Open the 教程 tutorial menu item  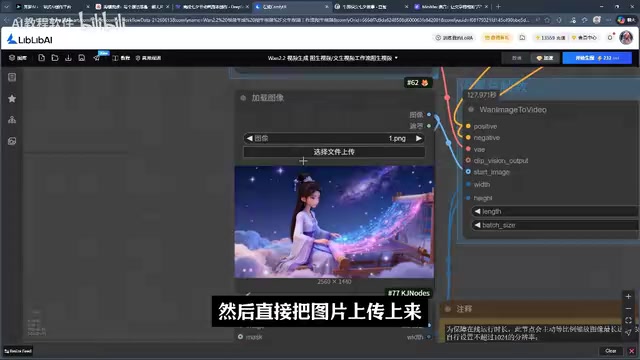[121, 58]
